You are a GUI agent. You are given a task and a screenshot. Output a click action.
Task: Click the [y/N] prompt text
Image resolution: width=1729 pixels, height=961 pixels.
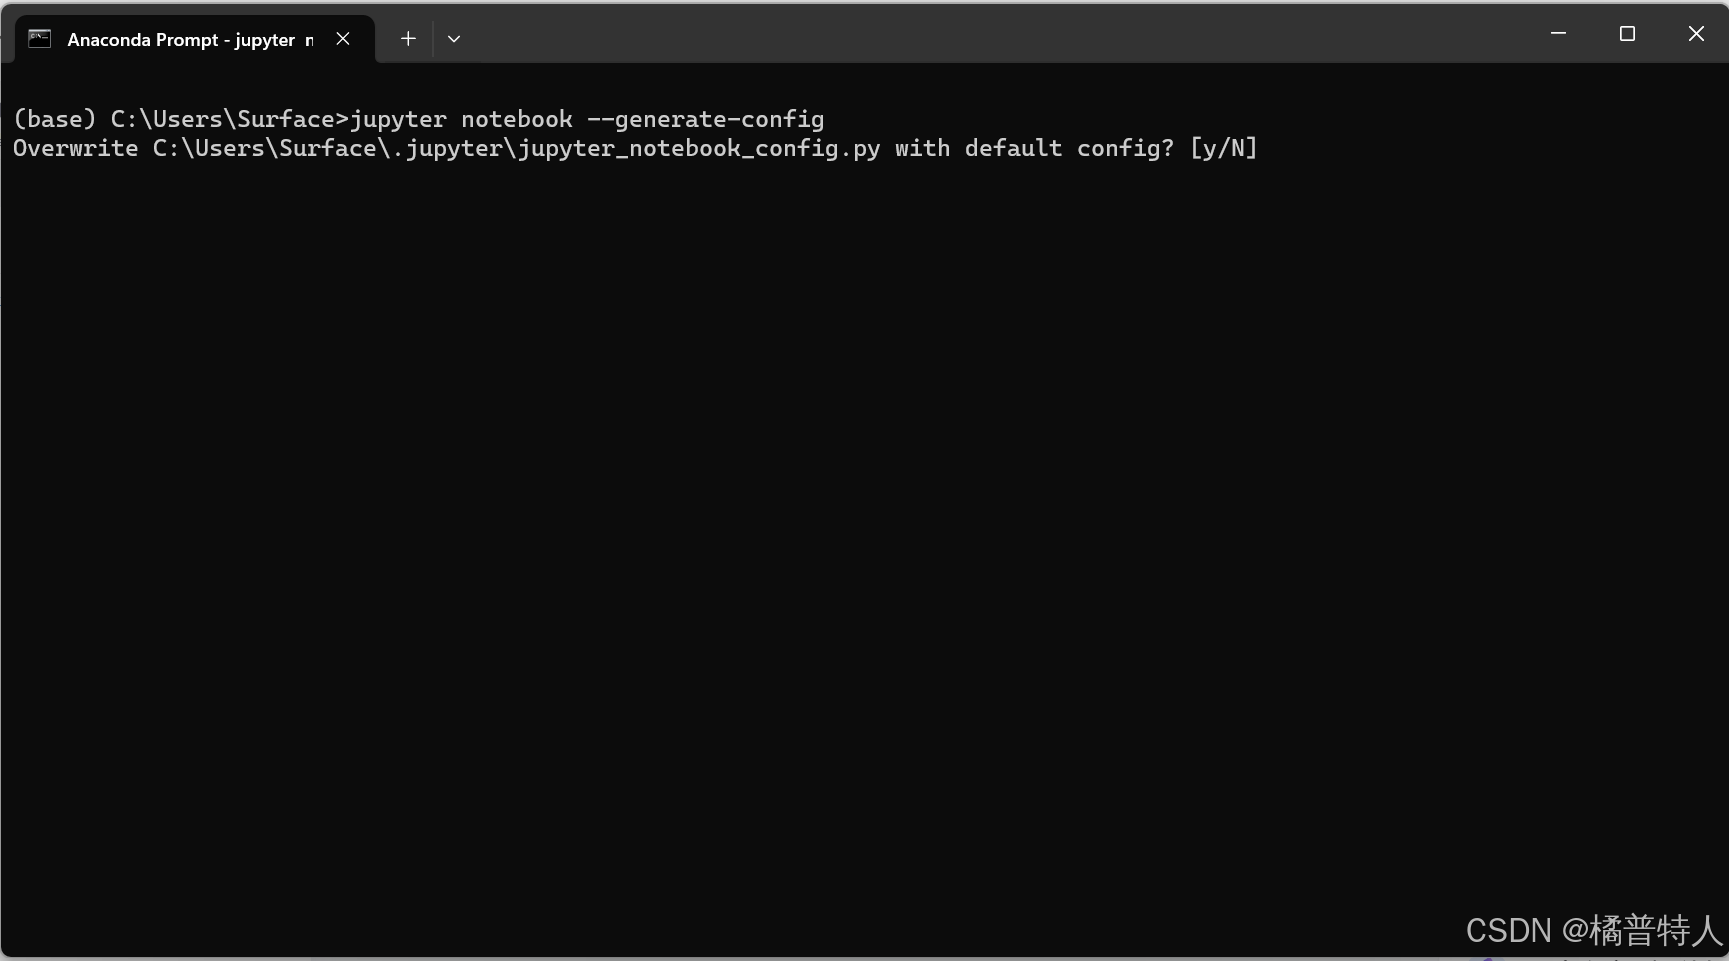[1223, 148]
